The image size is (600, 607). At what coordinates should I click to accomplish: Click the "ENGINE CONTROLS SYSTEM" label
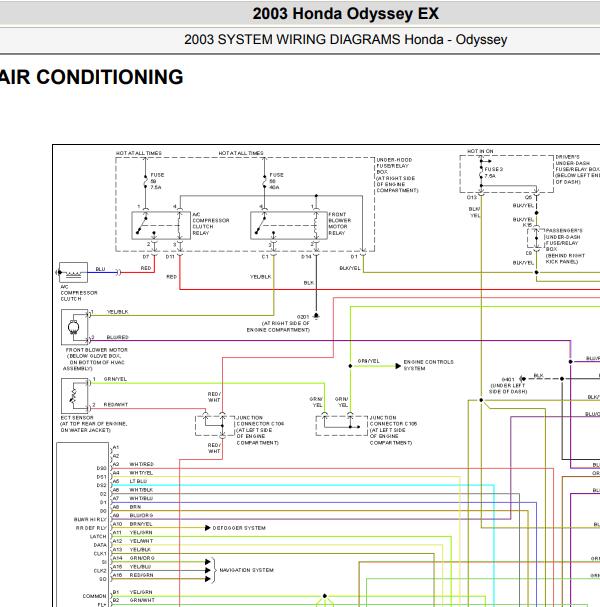pos(428,365)
